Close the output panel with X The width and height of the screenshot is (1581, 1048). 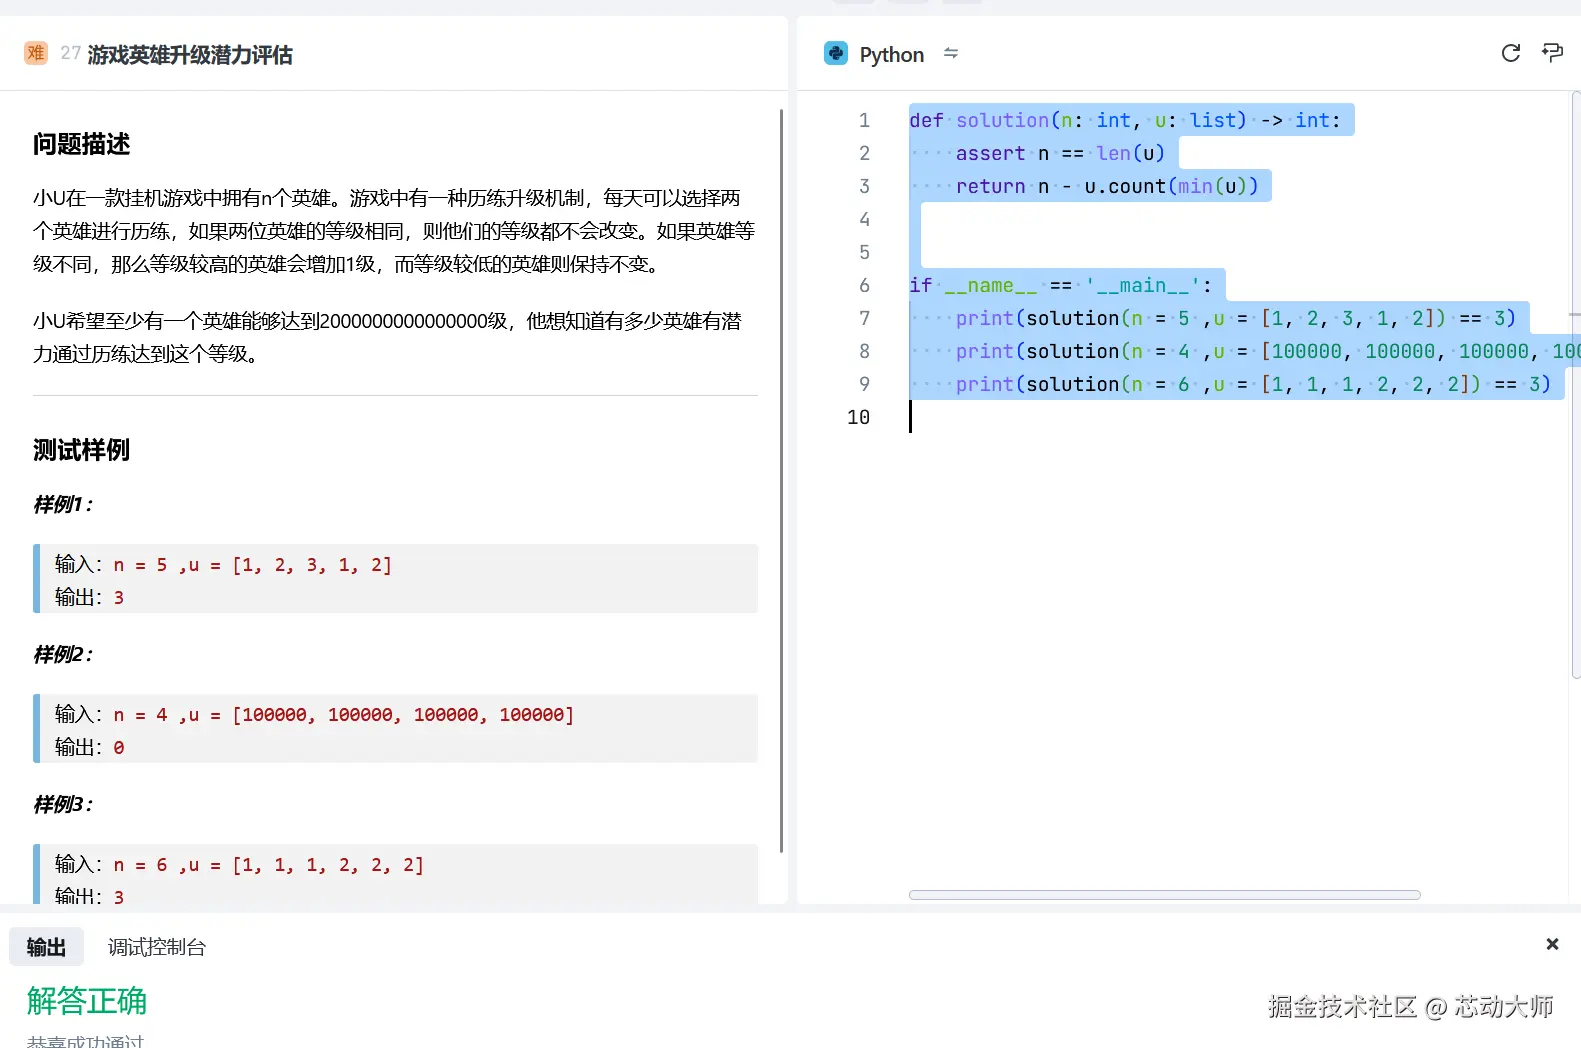[1552, 944]
